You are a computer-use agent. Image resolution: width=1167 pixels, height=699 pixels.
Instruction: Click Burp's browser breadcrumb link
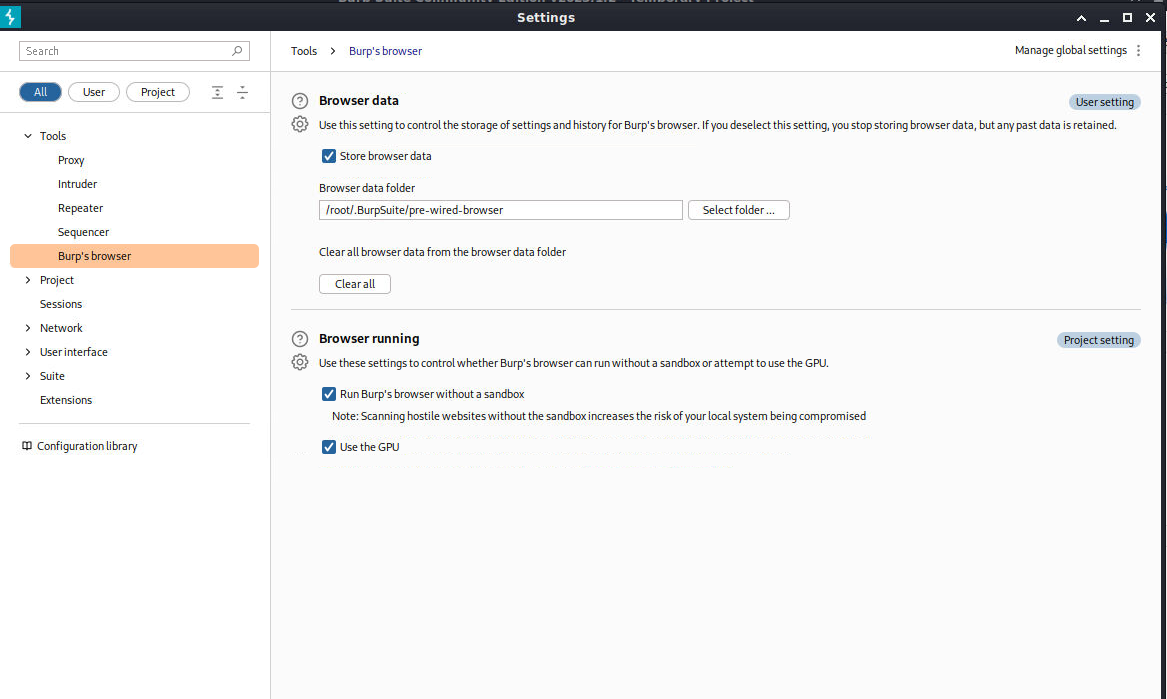point(386,51)
